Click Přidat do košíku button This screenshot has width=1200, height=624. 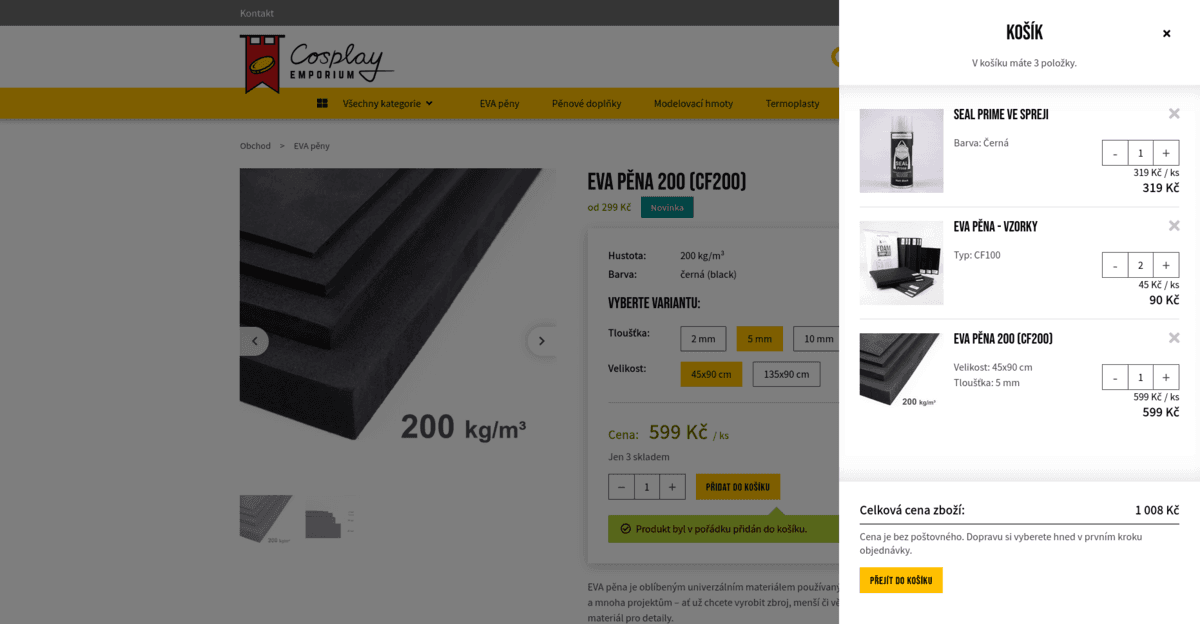click(x=738, y=487)
